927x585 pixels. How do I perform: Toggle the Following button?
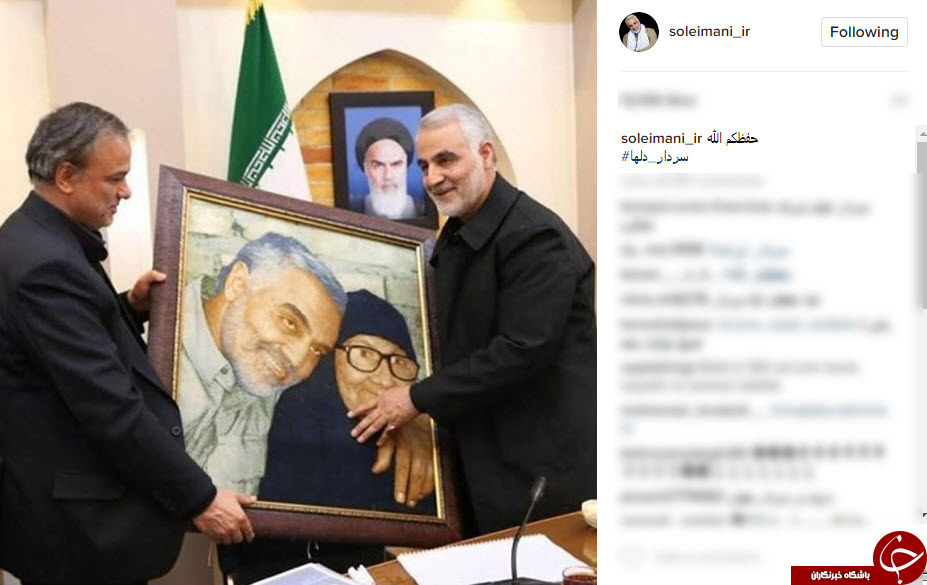pyautogui.click(x=864, y=32)
